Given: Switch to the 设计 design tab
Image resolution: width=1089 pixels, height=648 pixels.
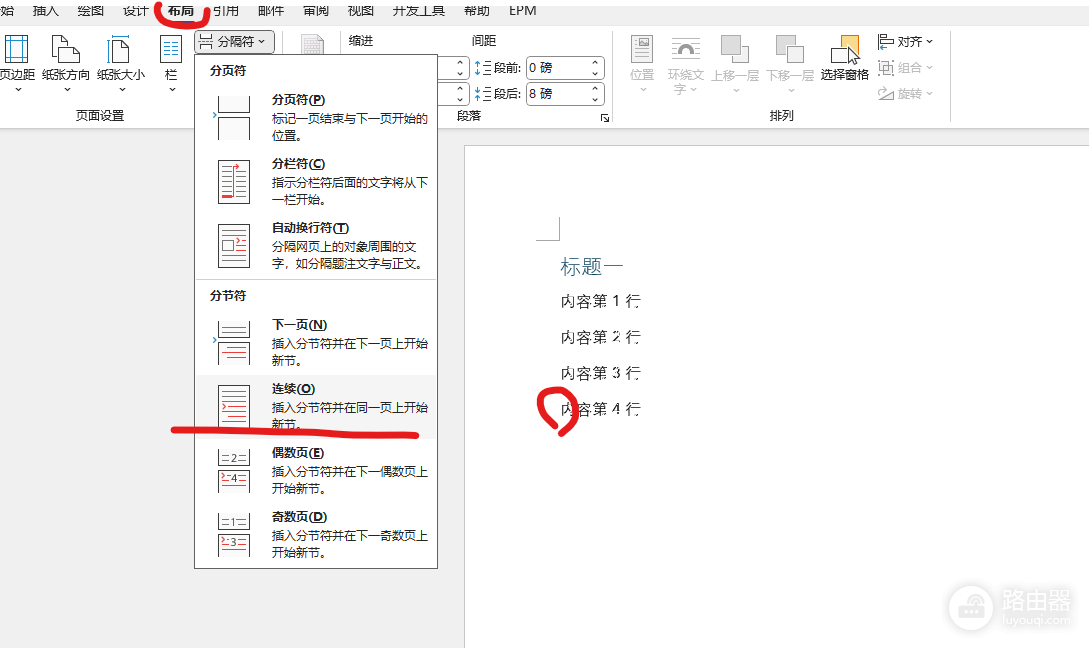Looking at the screenshot, I should pyautogui.click(x=135, y=10).
